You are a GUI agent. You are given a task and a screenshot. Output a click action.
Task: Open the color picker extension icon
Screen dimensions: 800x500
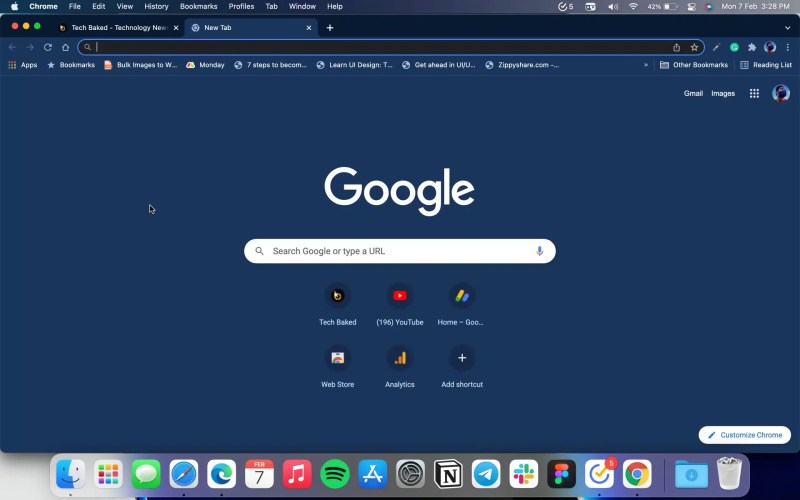(716, 47)
